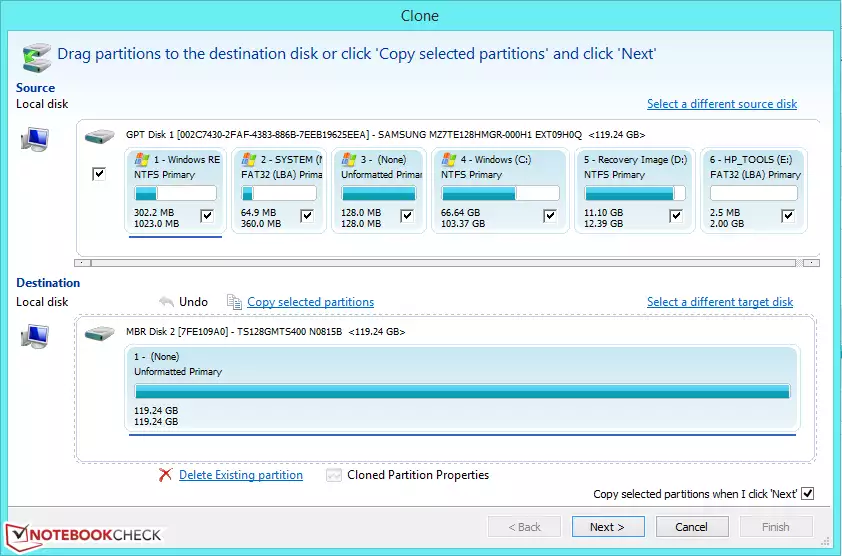Click the source disk horizontal scrollbar track
The width and height of the screenshot is (842, 556).
[x=443, y=263]
